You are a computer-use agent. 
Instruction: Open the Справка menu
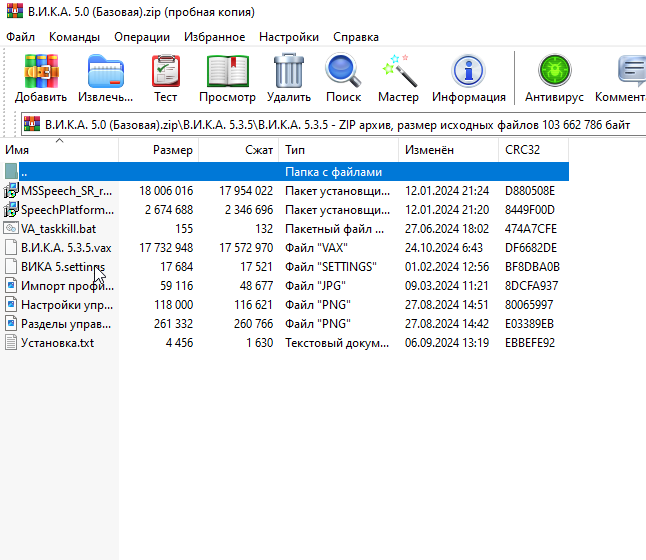tap(356, 37)
